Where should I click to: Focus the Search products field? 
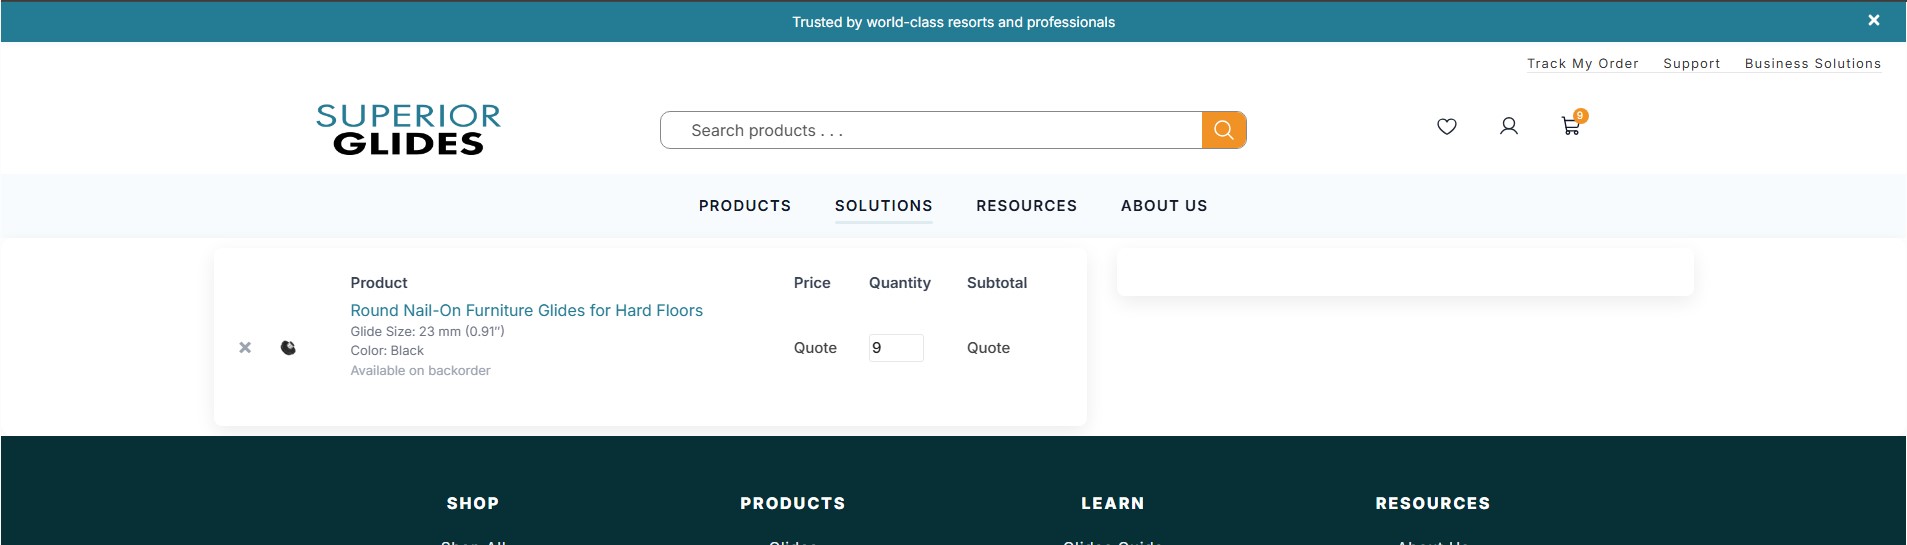[x=930, y=131]
